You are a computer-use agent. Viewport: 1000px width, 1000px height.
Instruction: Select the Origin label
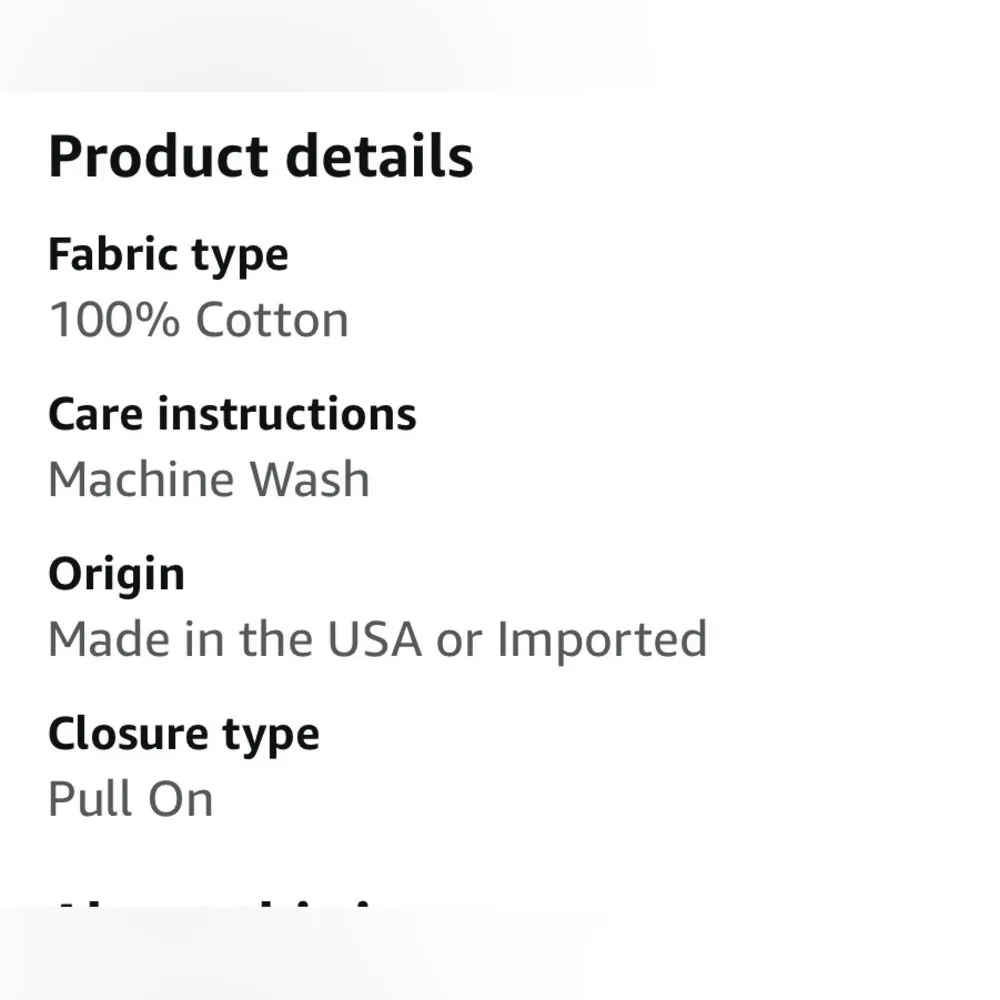116,574
